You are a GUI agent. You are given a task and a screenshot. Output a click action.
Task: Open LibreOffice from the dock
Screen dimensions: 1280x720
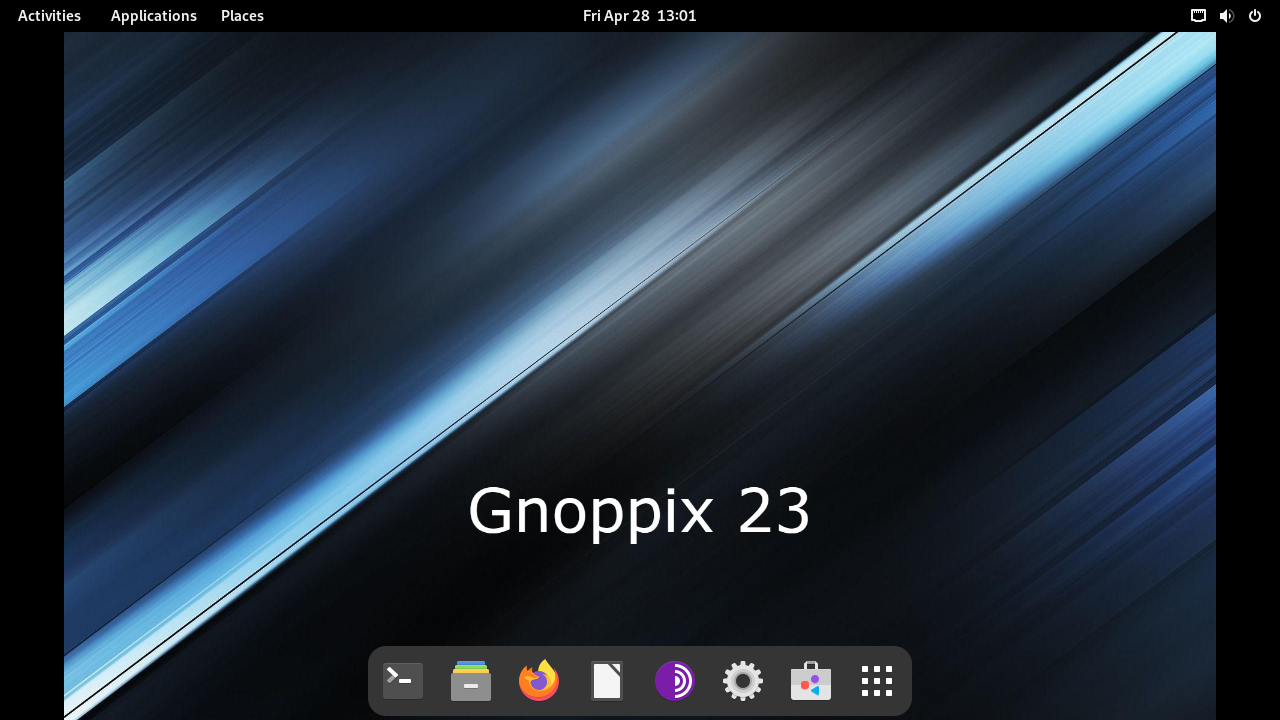(607, 681)
